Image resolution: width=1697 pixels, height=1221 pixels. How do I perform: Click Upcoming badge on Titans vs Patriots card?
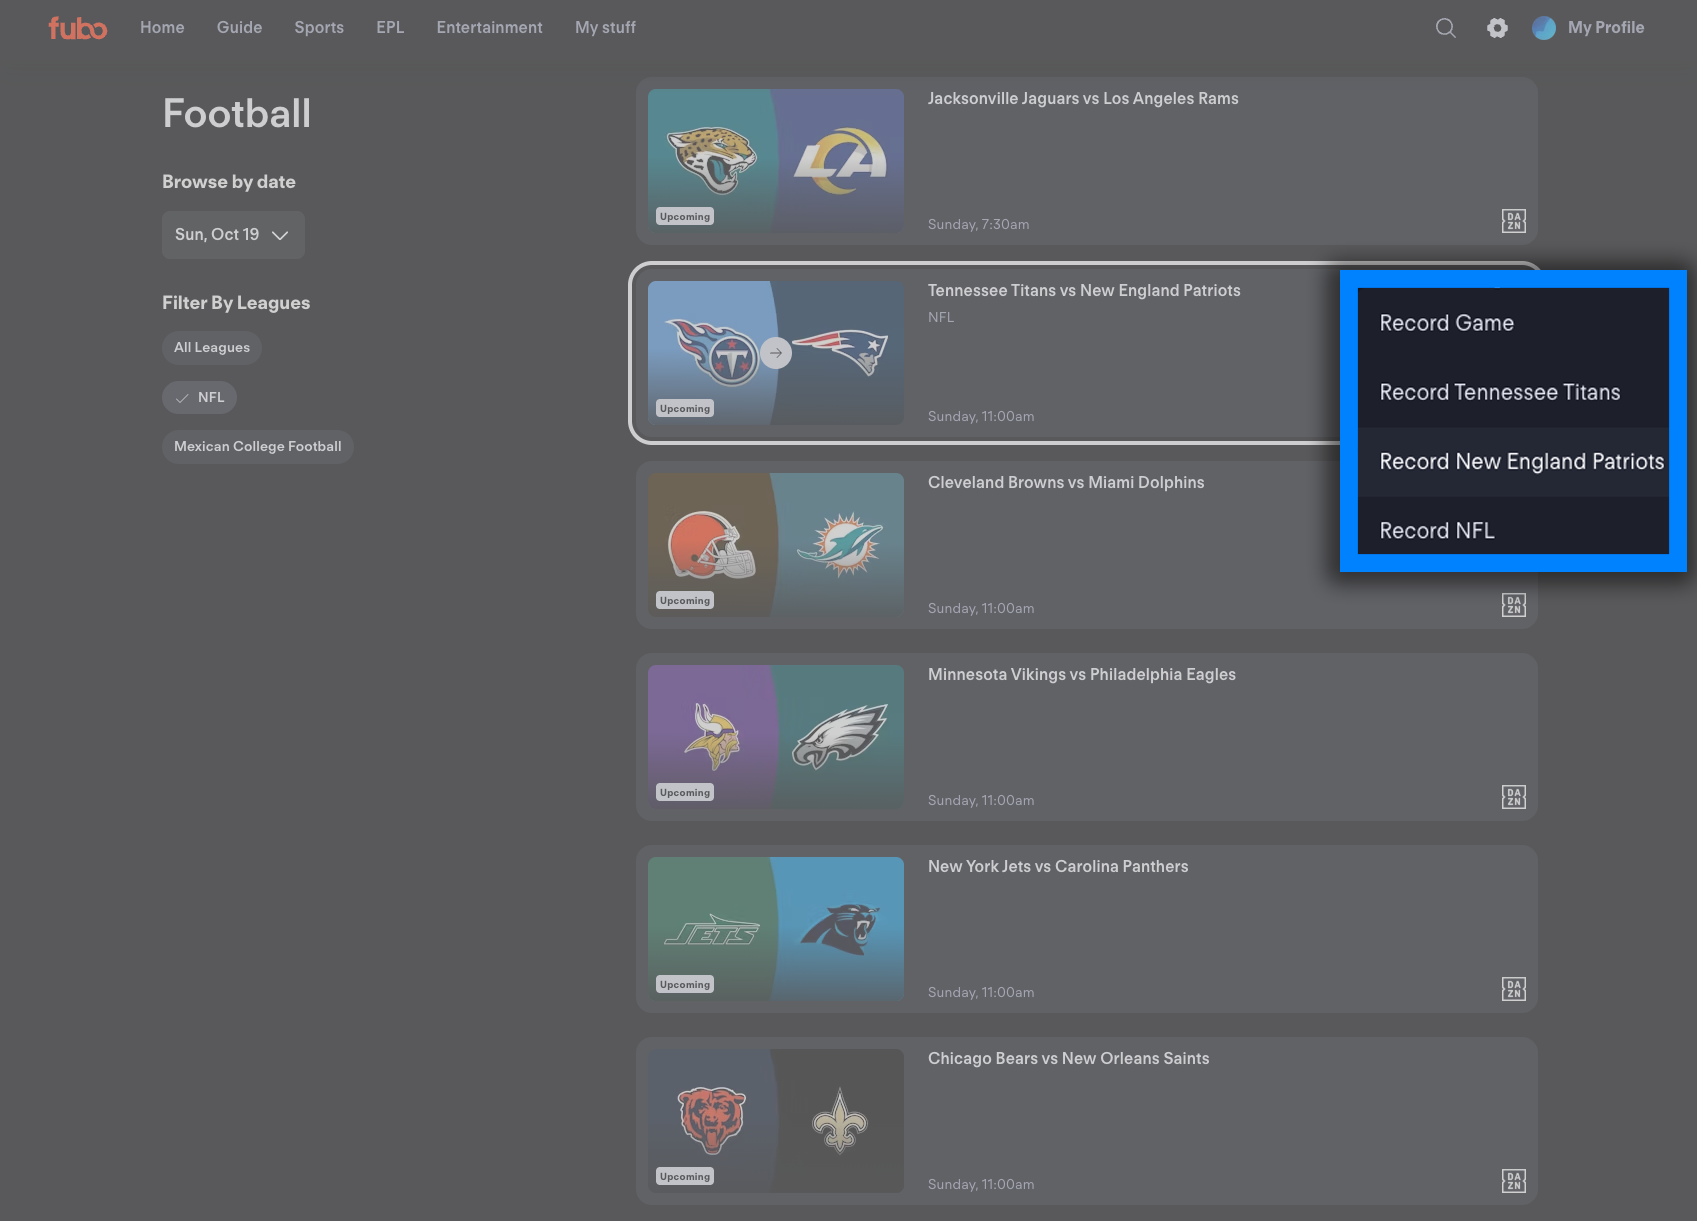(x=685, y=408)
